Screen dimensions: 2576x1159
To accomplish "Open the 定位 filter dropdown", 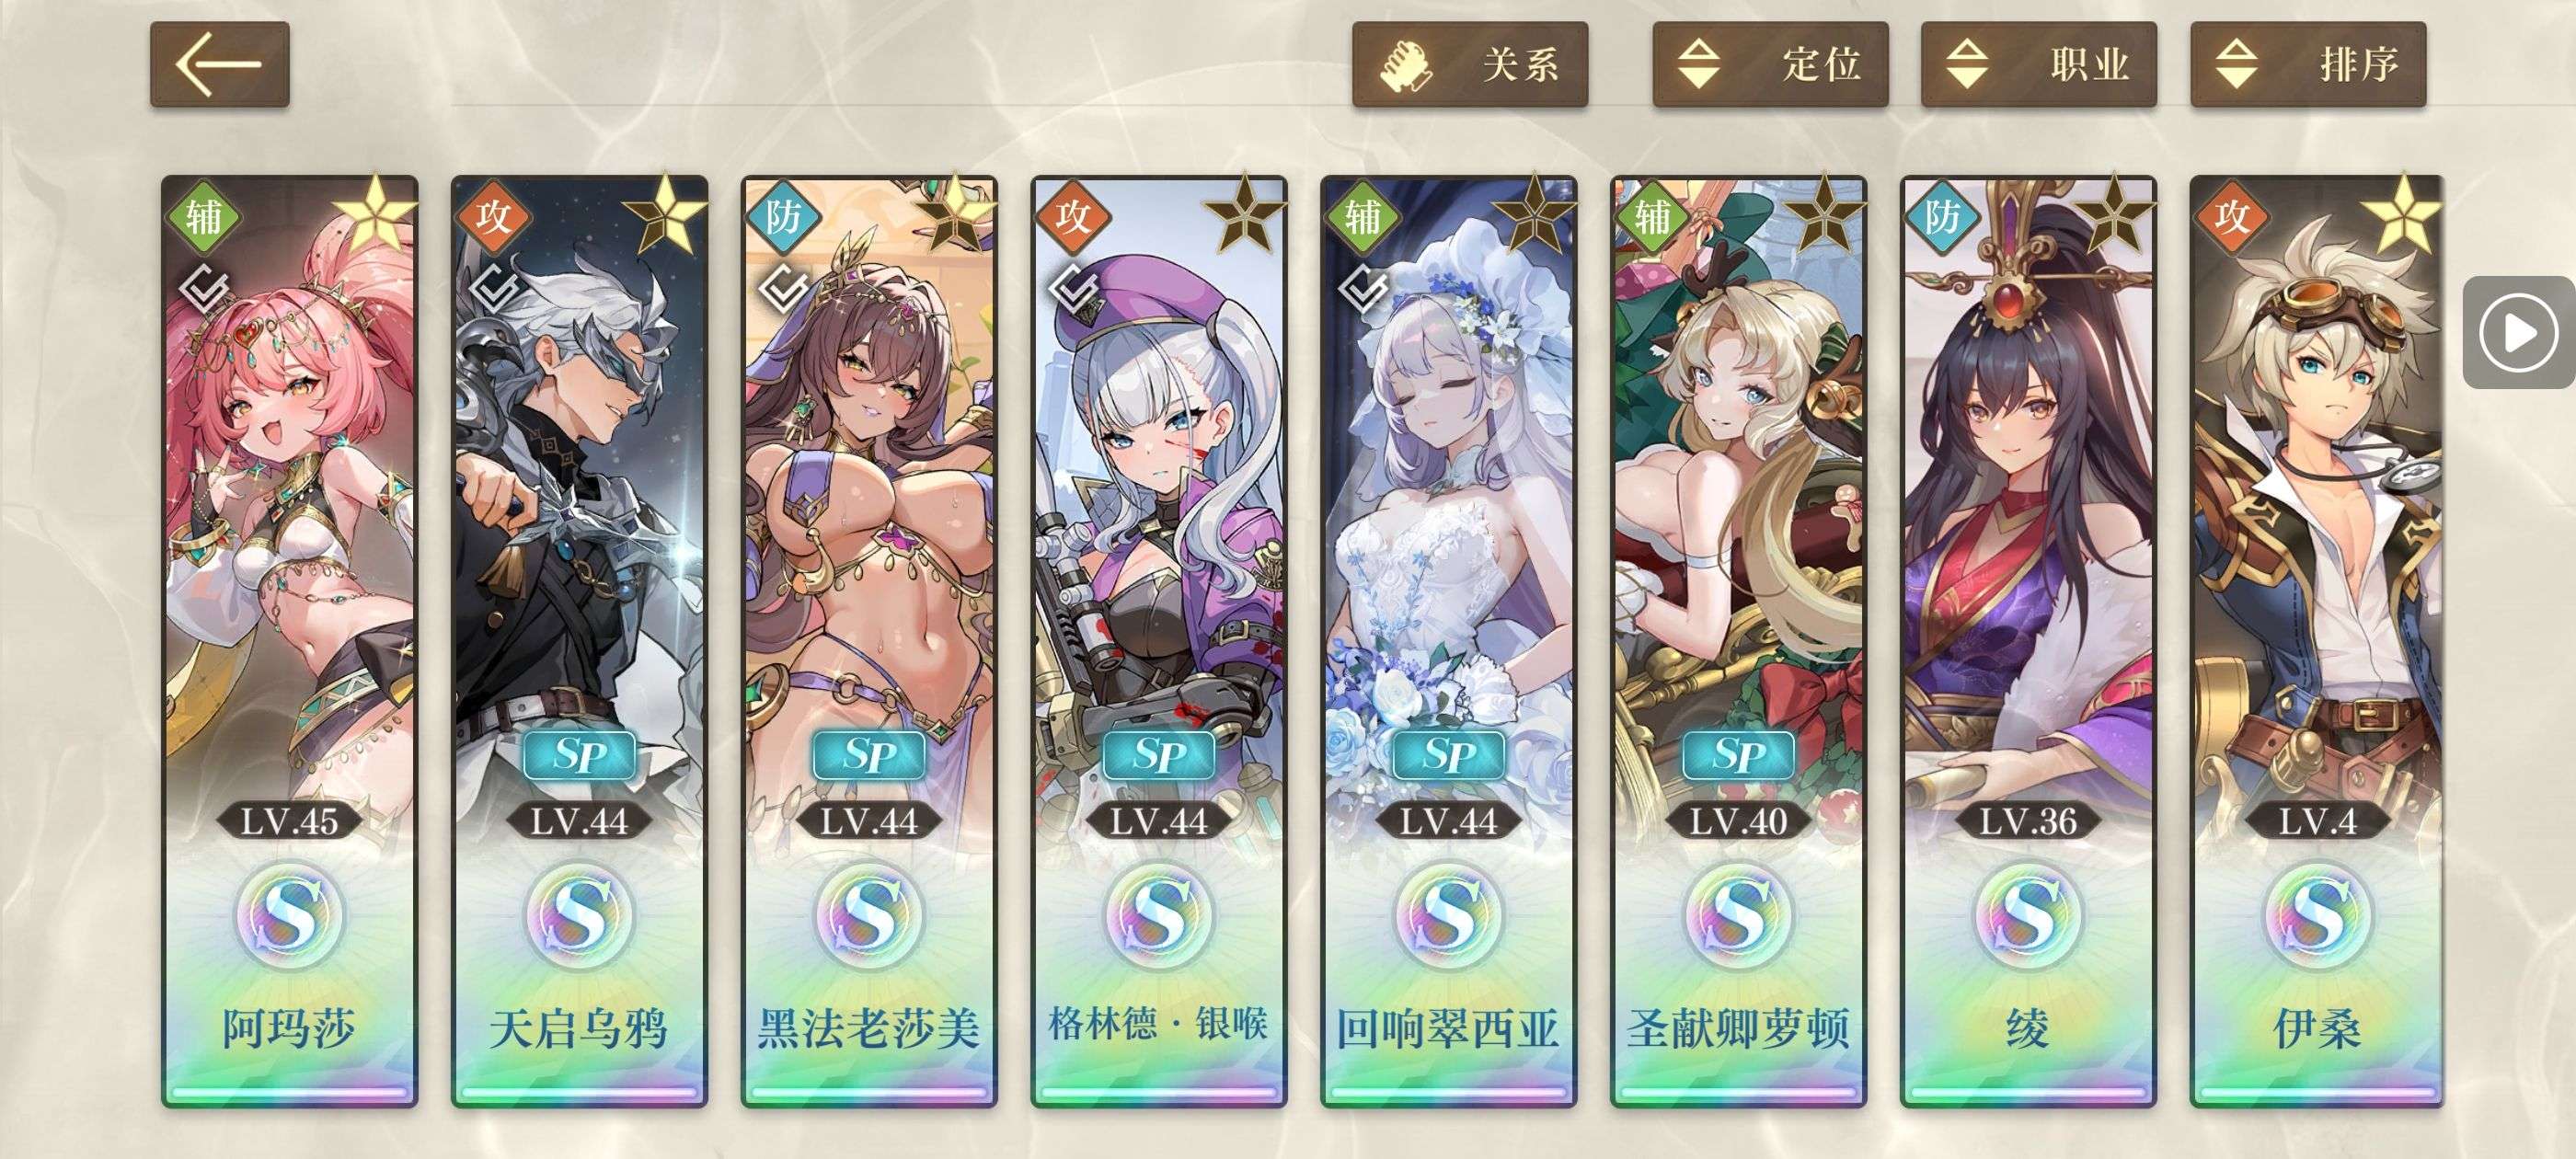I will click(x=1770, y=64).
